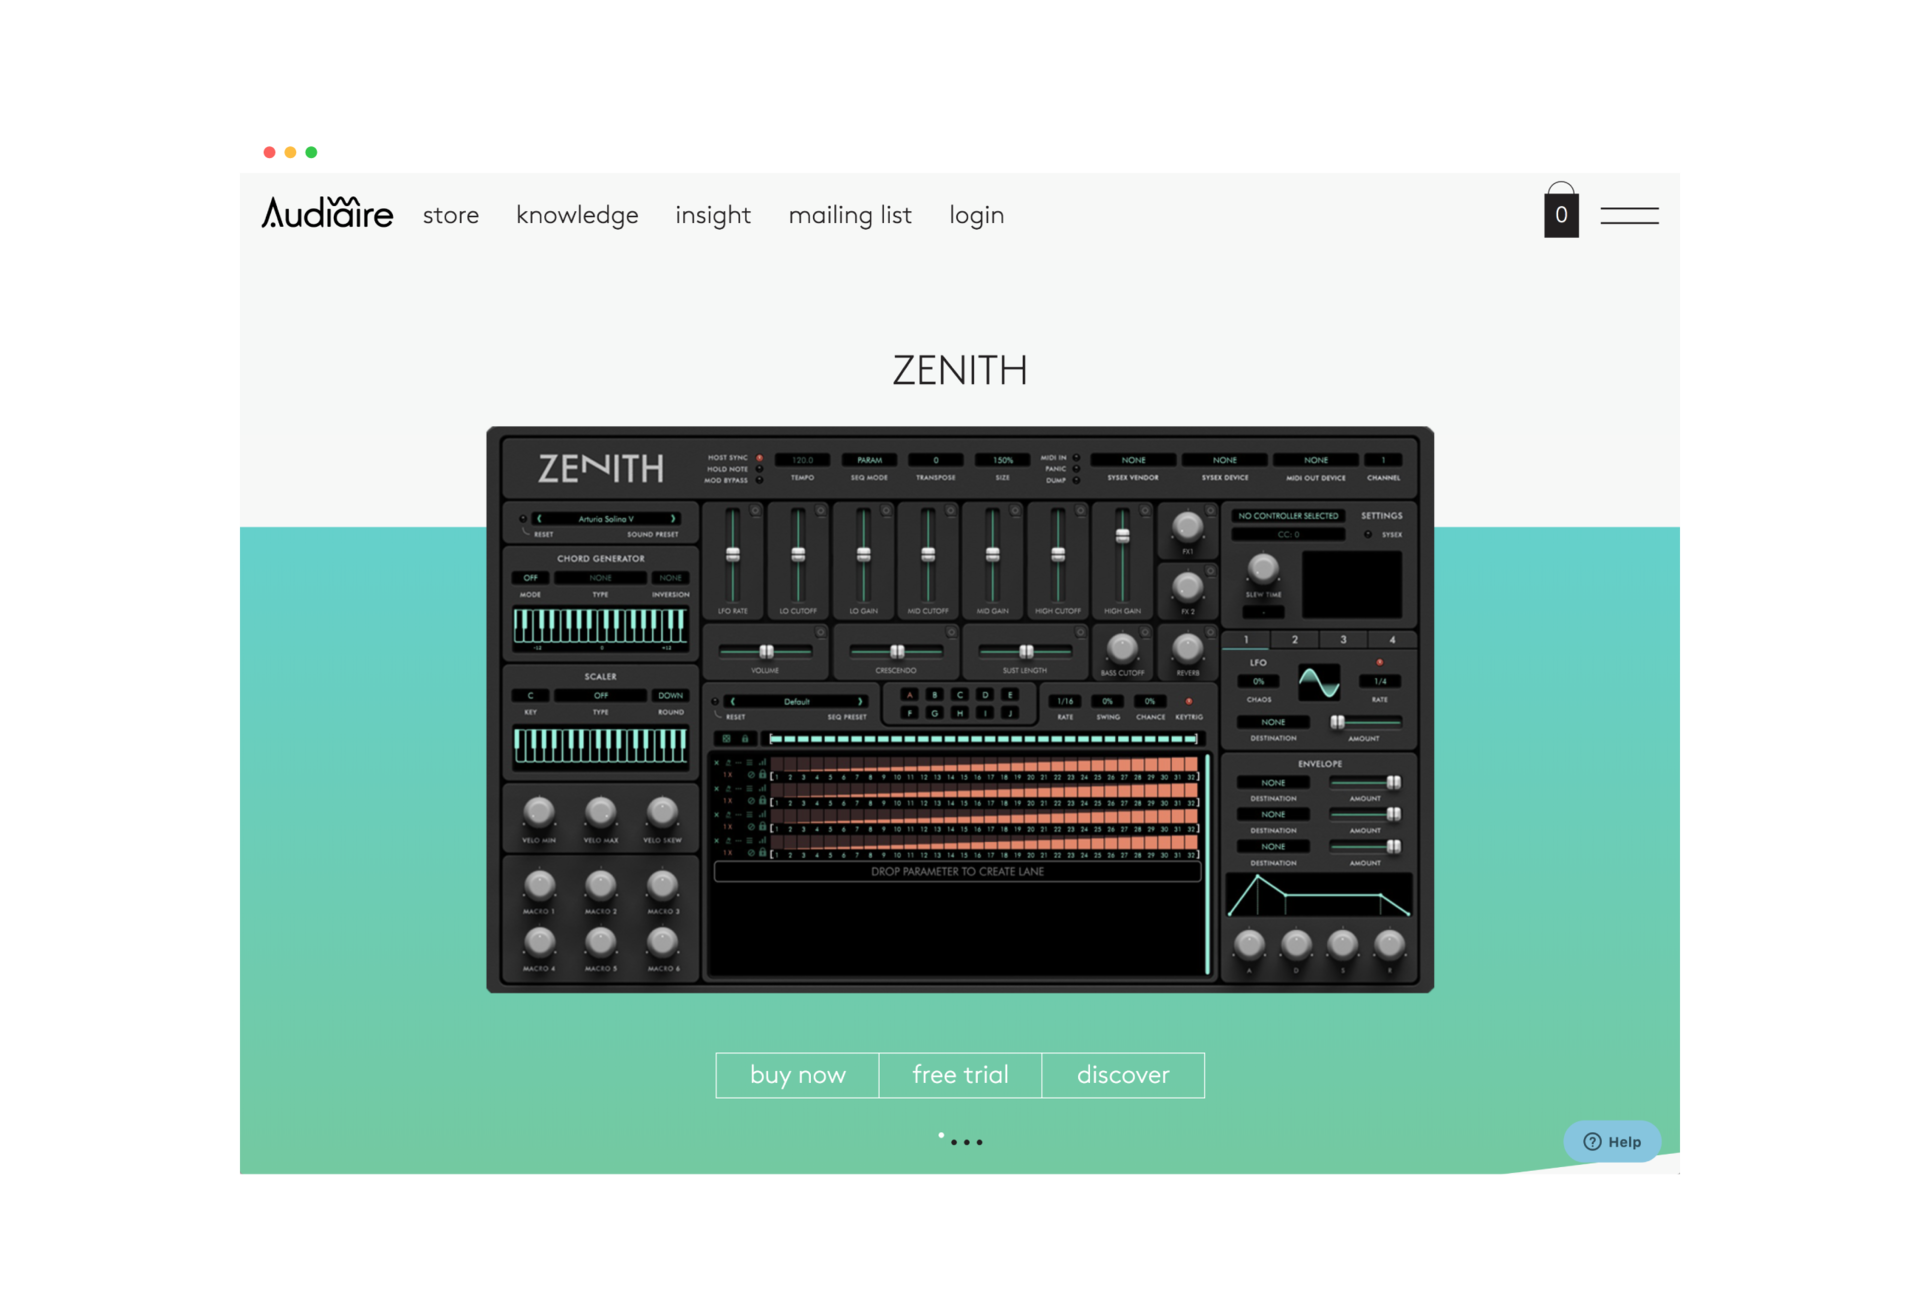The height and width of the screenshot is (1303, 1920).
Task: Open the store menu item
Action: (x=450, y=215)
